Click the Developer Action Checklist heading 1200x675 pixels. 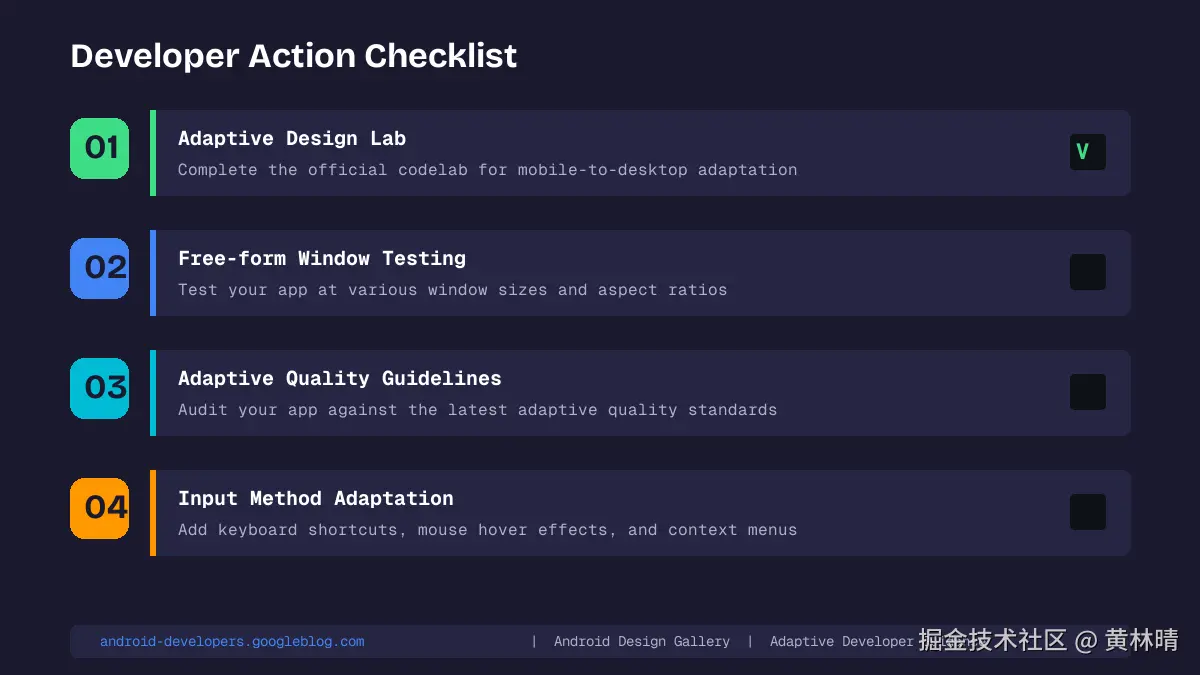pos(294,56)
